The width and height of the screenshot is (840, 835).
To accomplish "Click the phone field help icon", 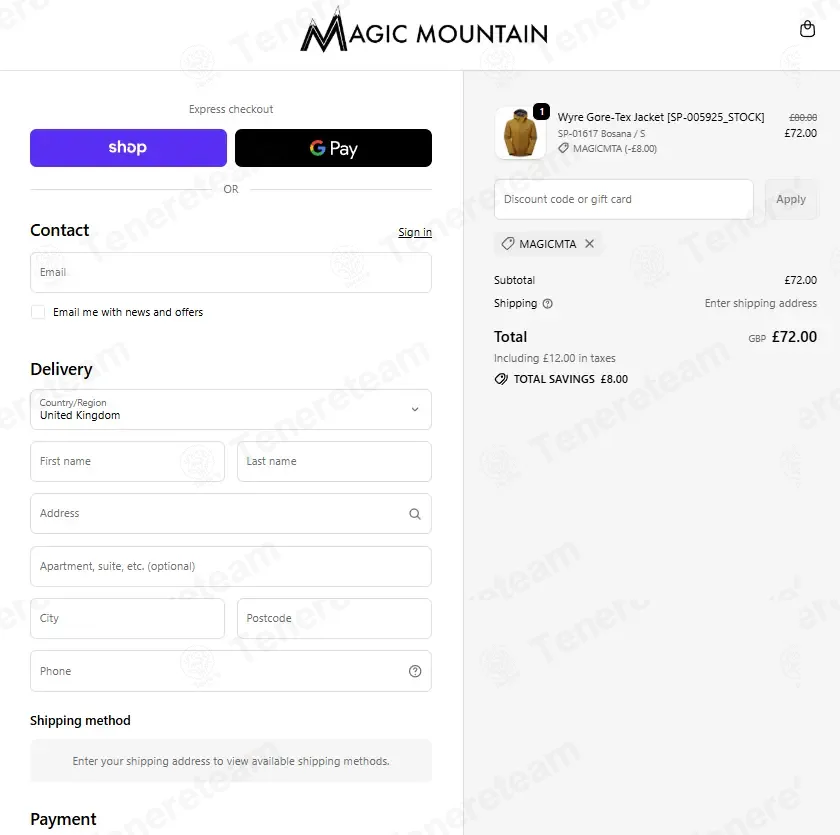I will pyautogui.click(x=415, y=671).
